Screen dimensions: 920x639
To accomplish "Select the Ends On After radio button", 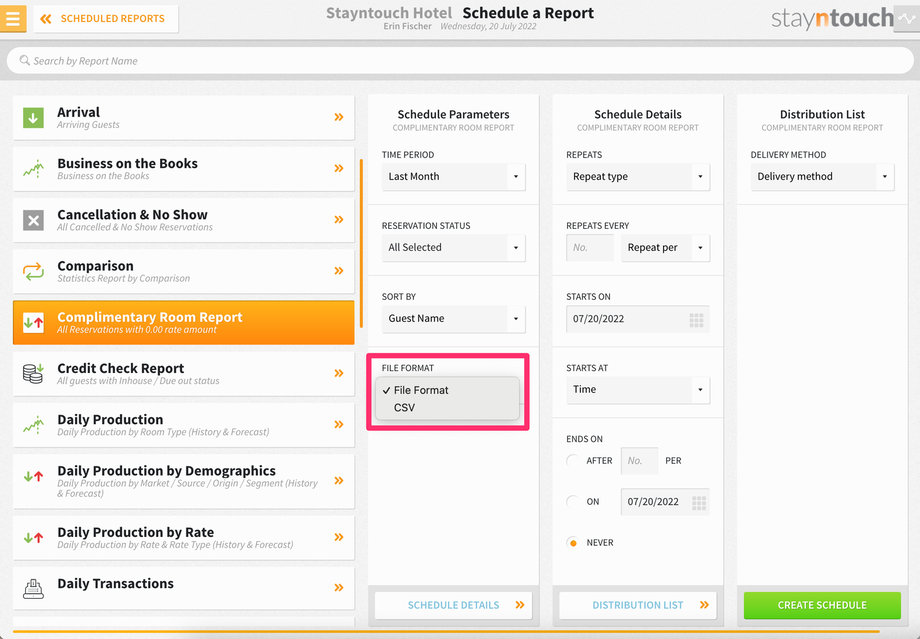I will pyautogui.click(x=573, y=461).
